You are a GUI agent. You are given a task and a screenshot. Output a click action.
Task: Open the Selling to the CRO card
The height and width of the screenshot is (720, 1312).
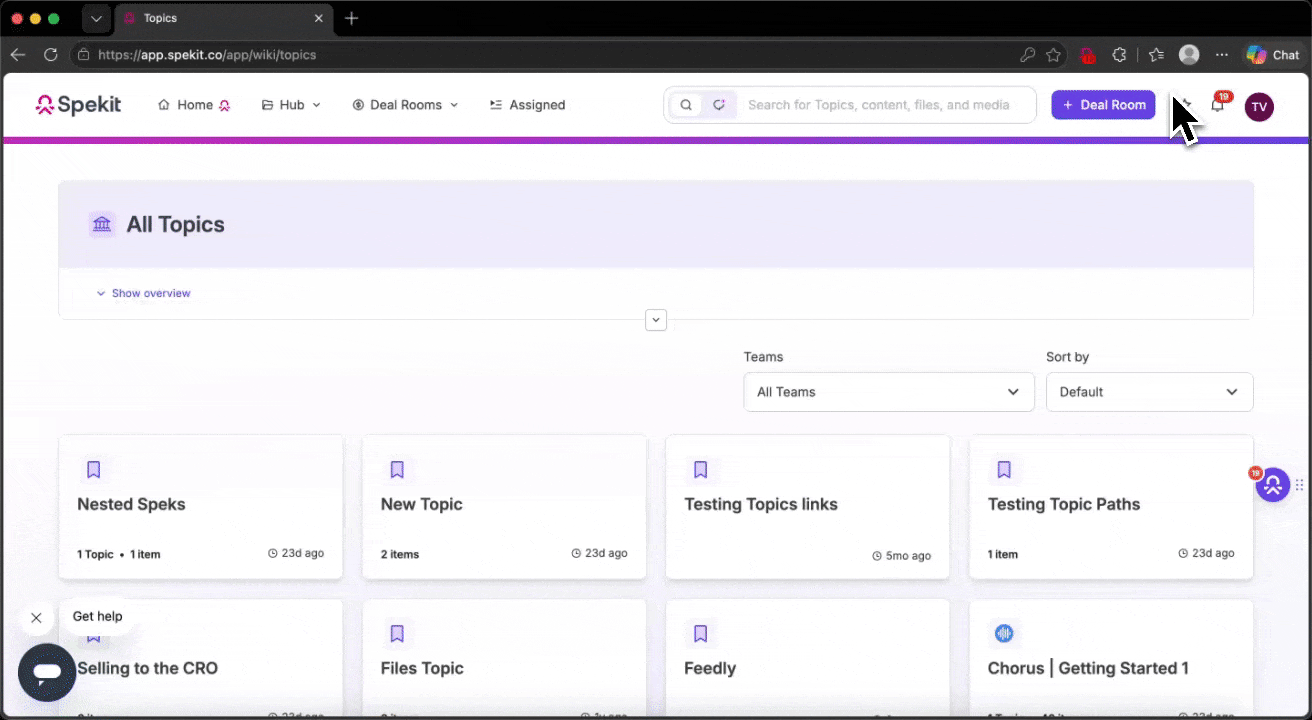pyautogui.click(x=201, y=659)
